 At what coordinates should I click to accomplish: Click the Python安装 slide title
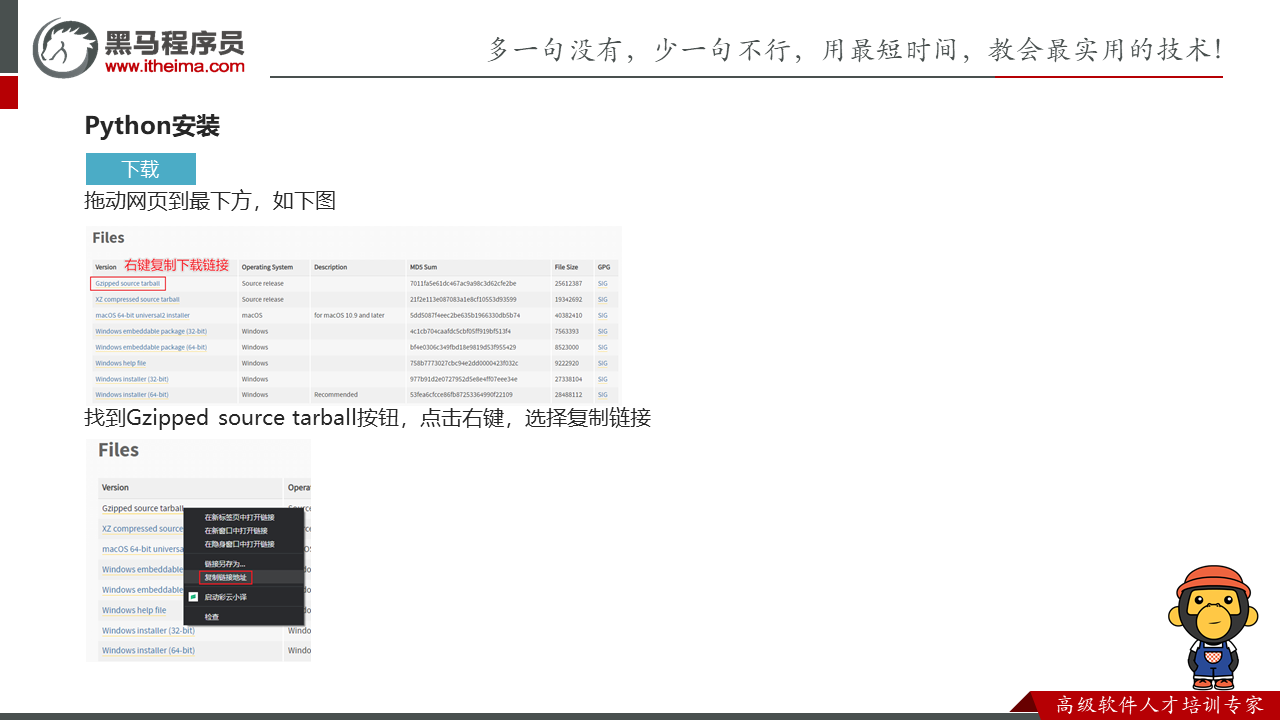pos(152,126)
